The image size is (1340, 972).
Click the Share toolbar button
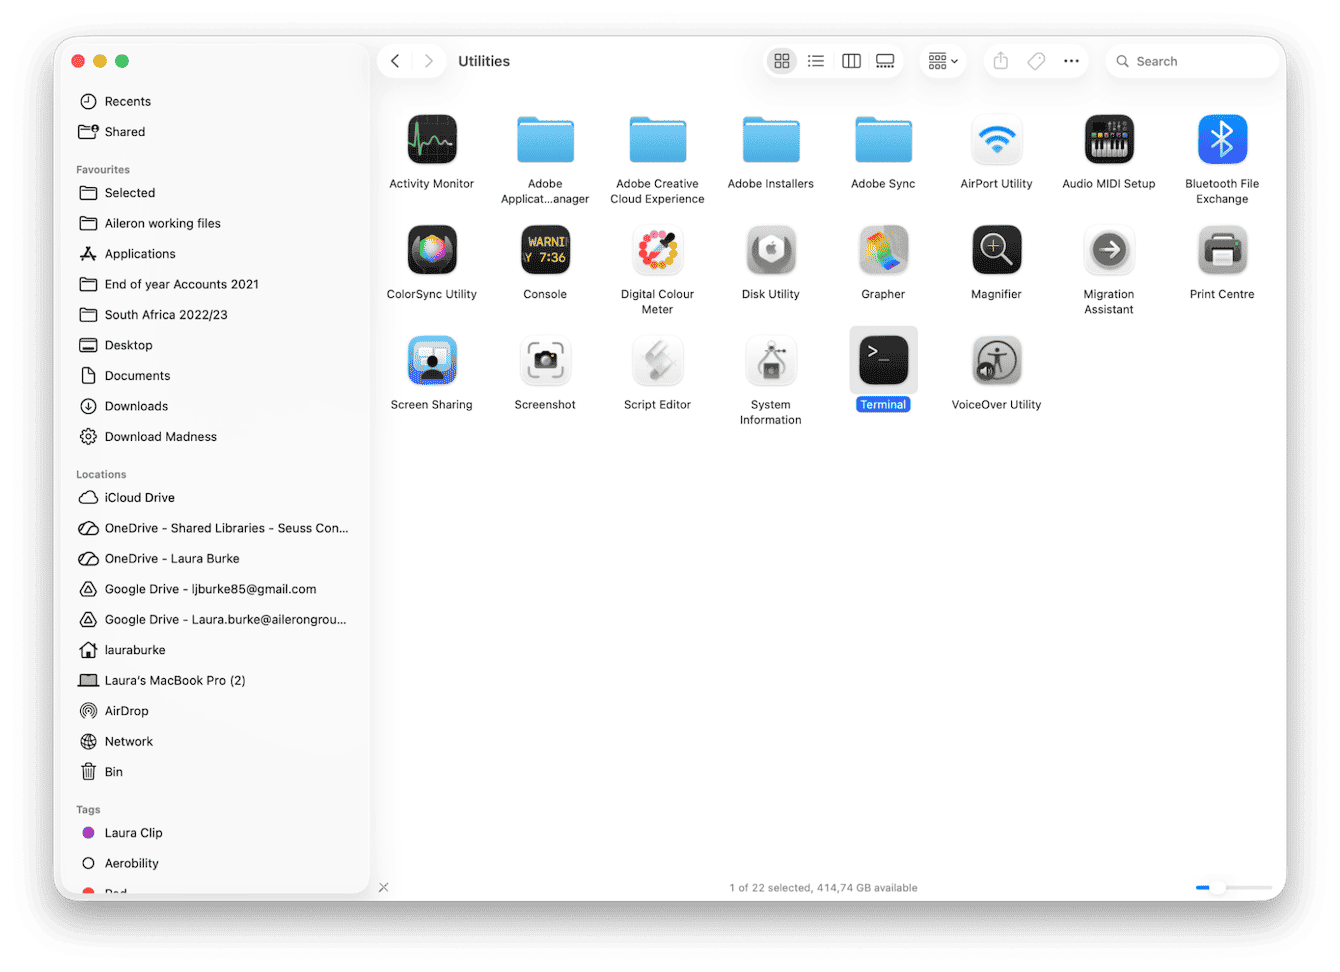click(x=1001, y=61)
